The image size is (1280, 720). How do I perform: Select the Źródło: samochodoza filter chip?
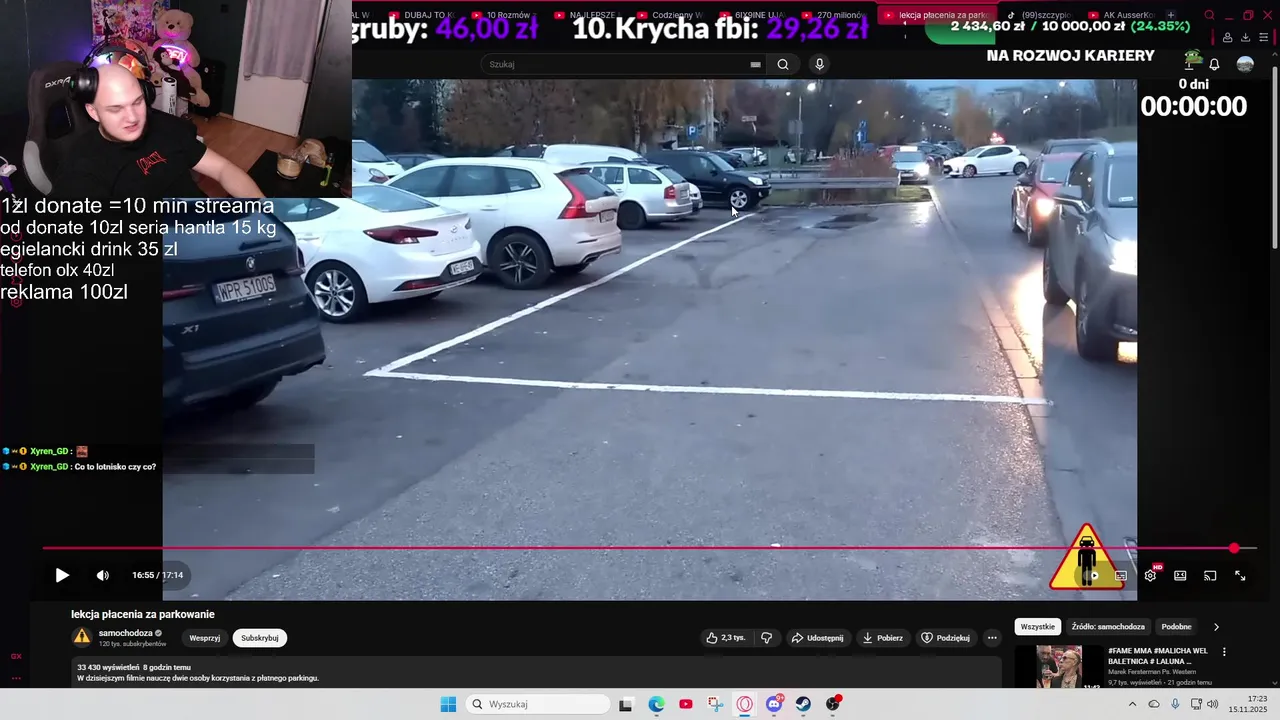[1107, 627]
